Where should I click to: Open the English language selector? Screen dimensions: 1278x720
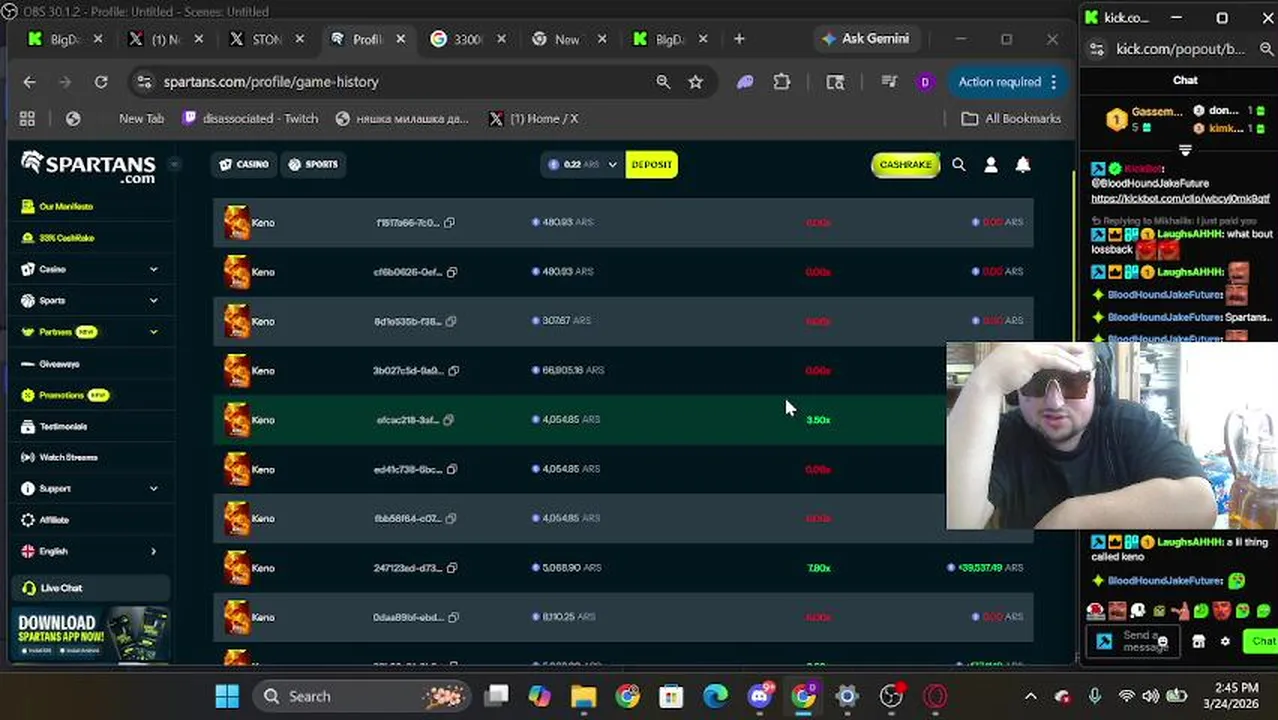point(90,551)
